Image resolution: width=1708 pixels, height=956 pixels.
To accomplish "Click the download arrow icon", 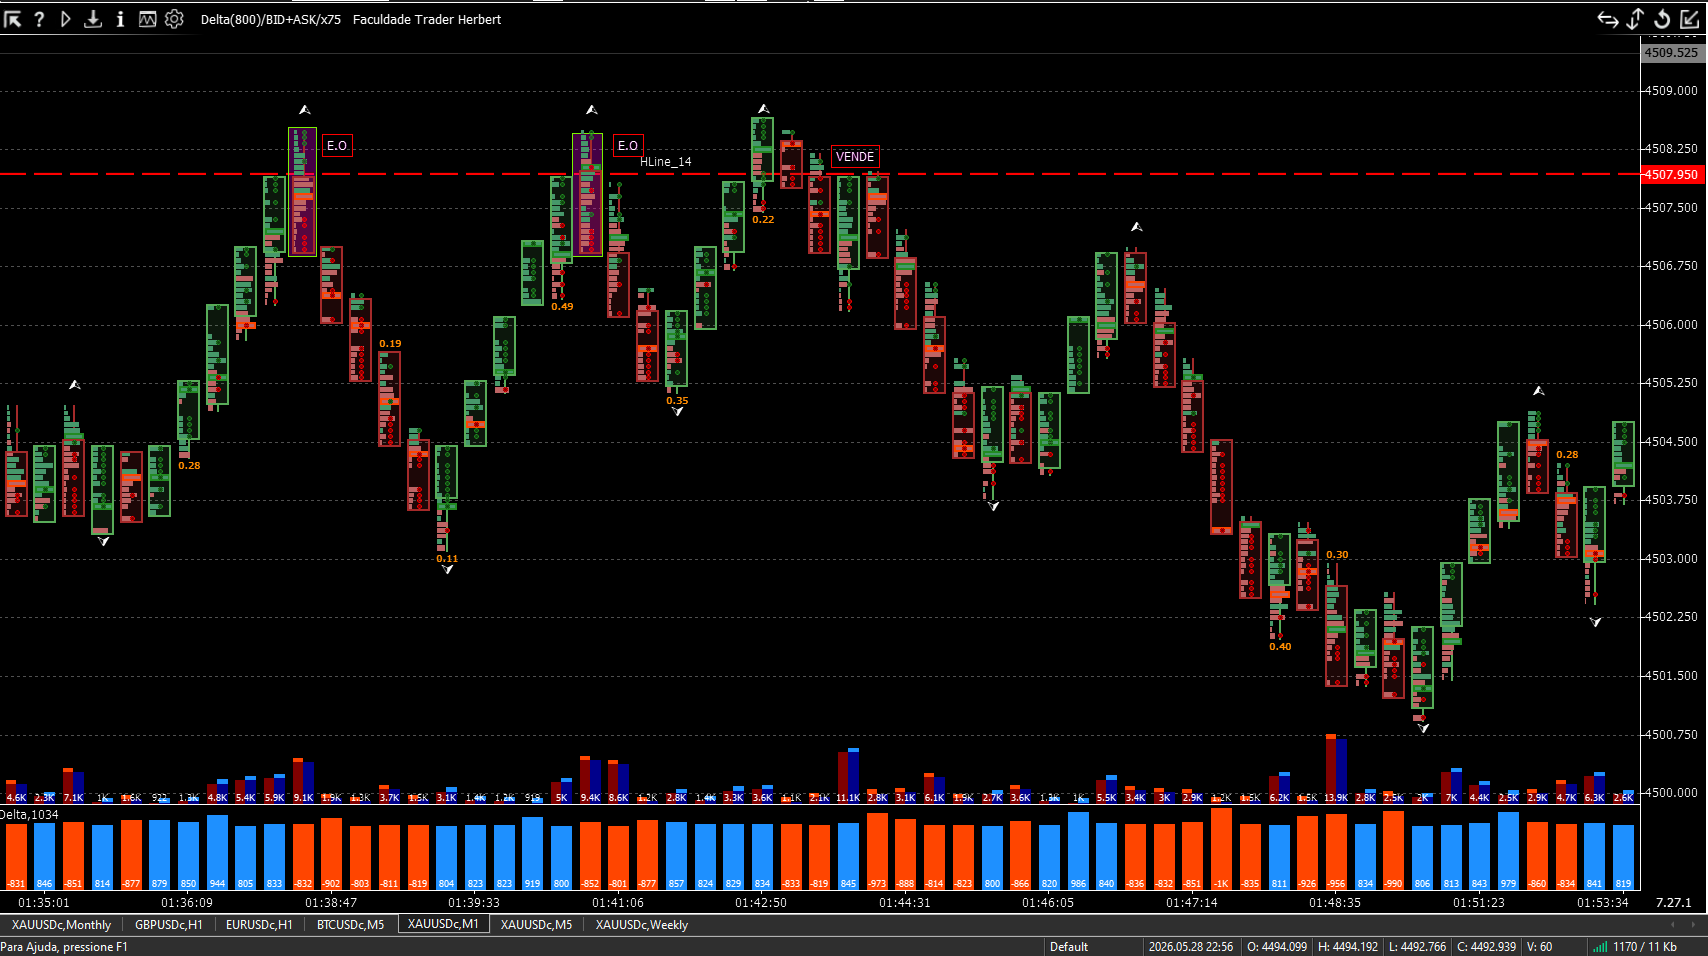I will (x=92, y=19).
